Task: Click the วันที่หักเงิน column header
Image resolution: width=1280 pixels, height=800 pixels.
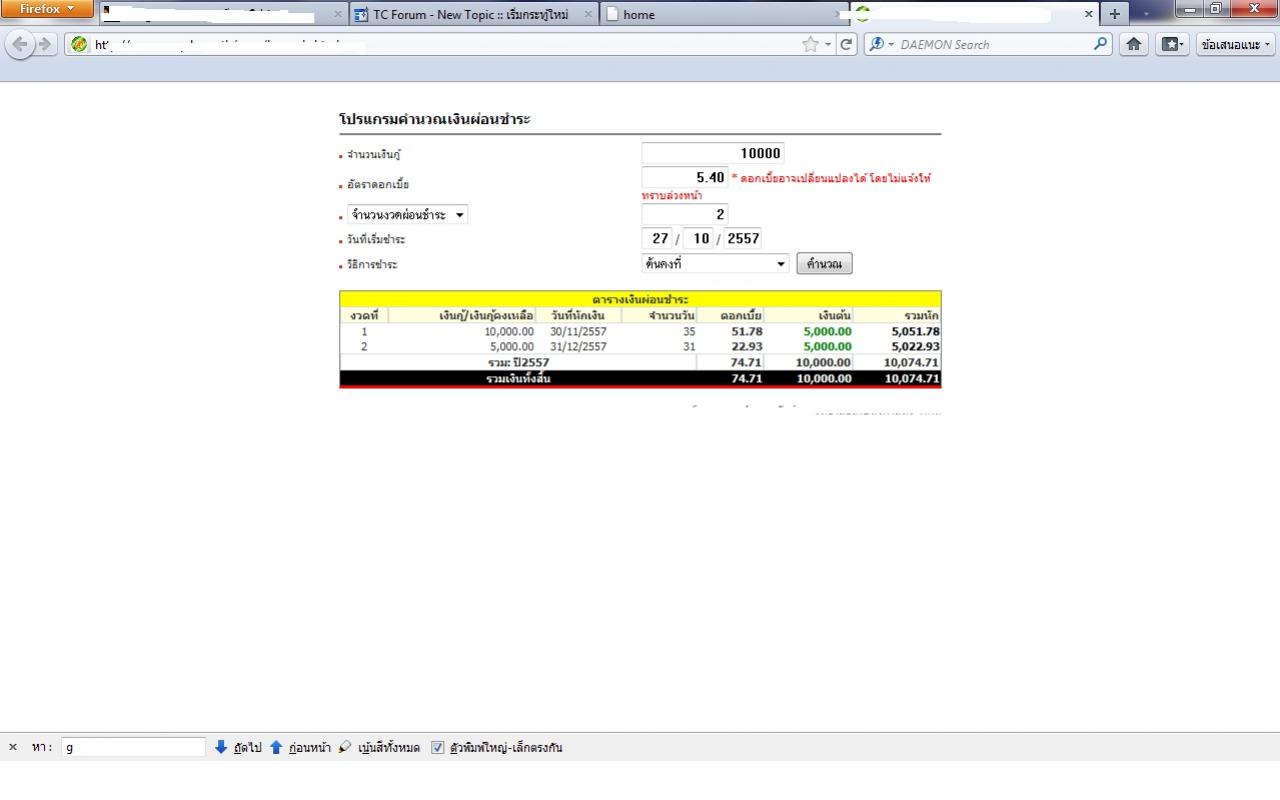Action: tap(577, 315)
